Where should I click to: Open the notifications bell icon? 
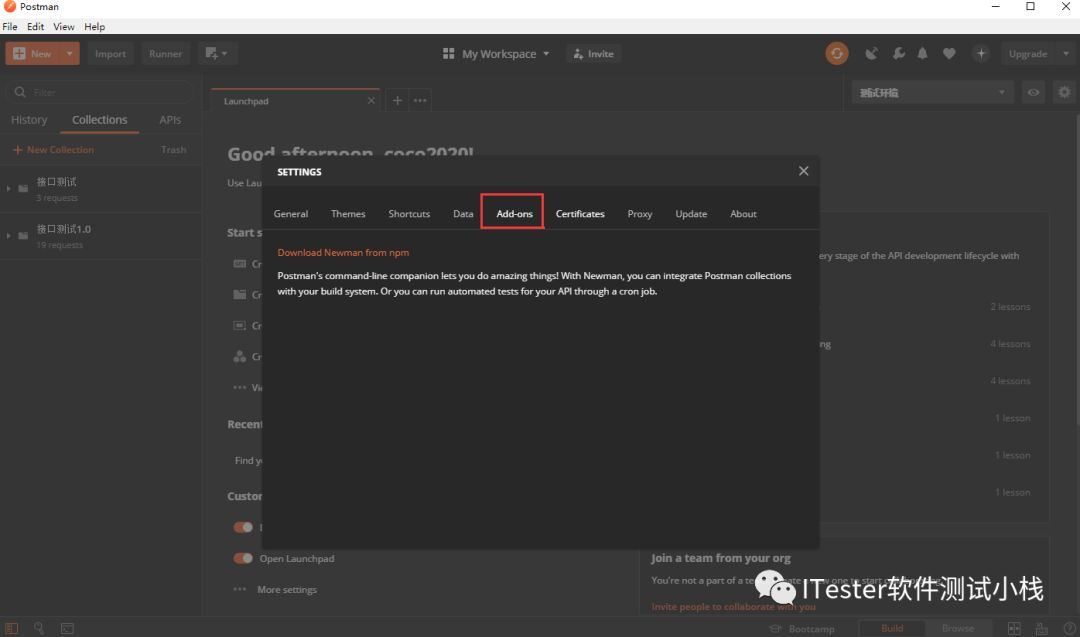pyautogui.click(x=922, y=54)
